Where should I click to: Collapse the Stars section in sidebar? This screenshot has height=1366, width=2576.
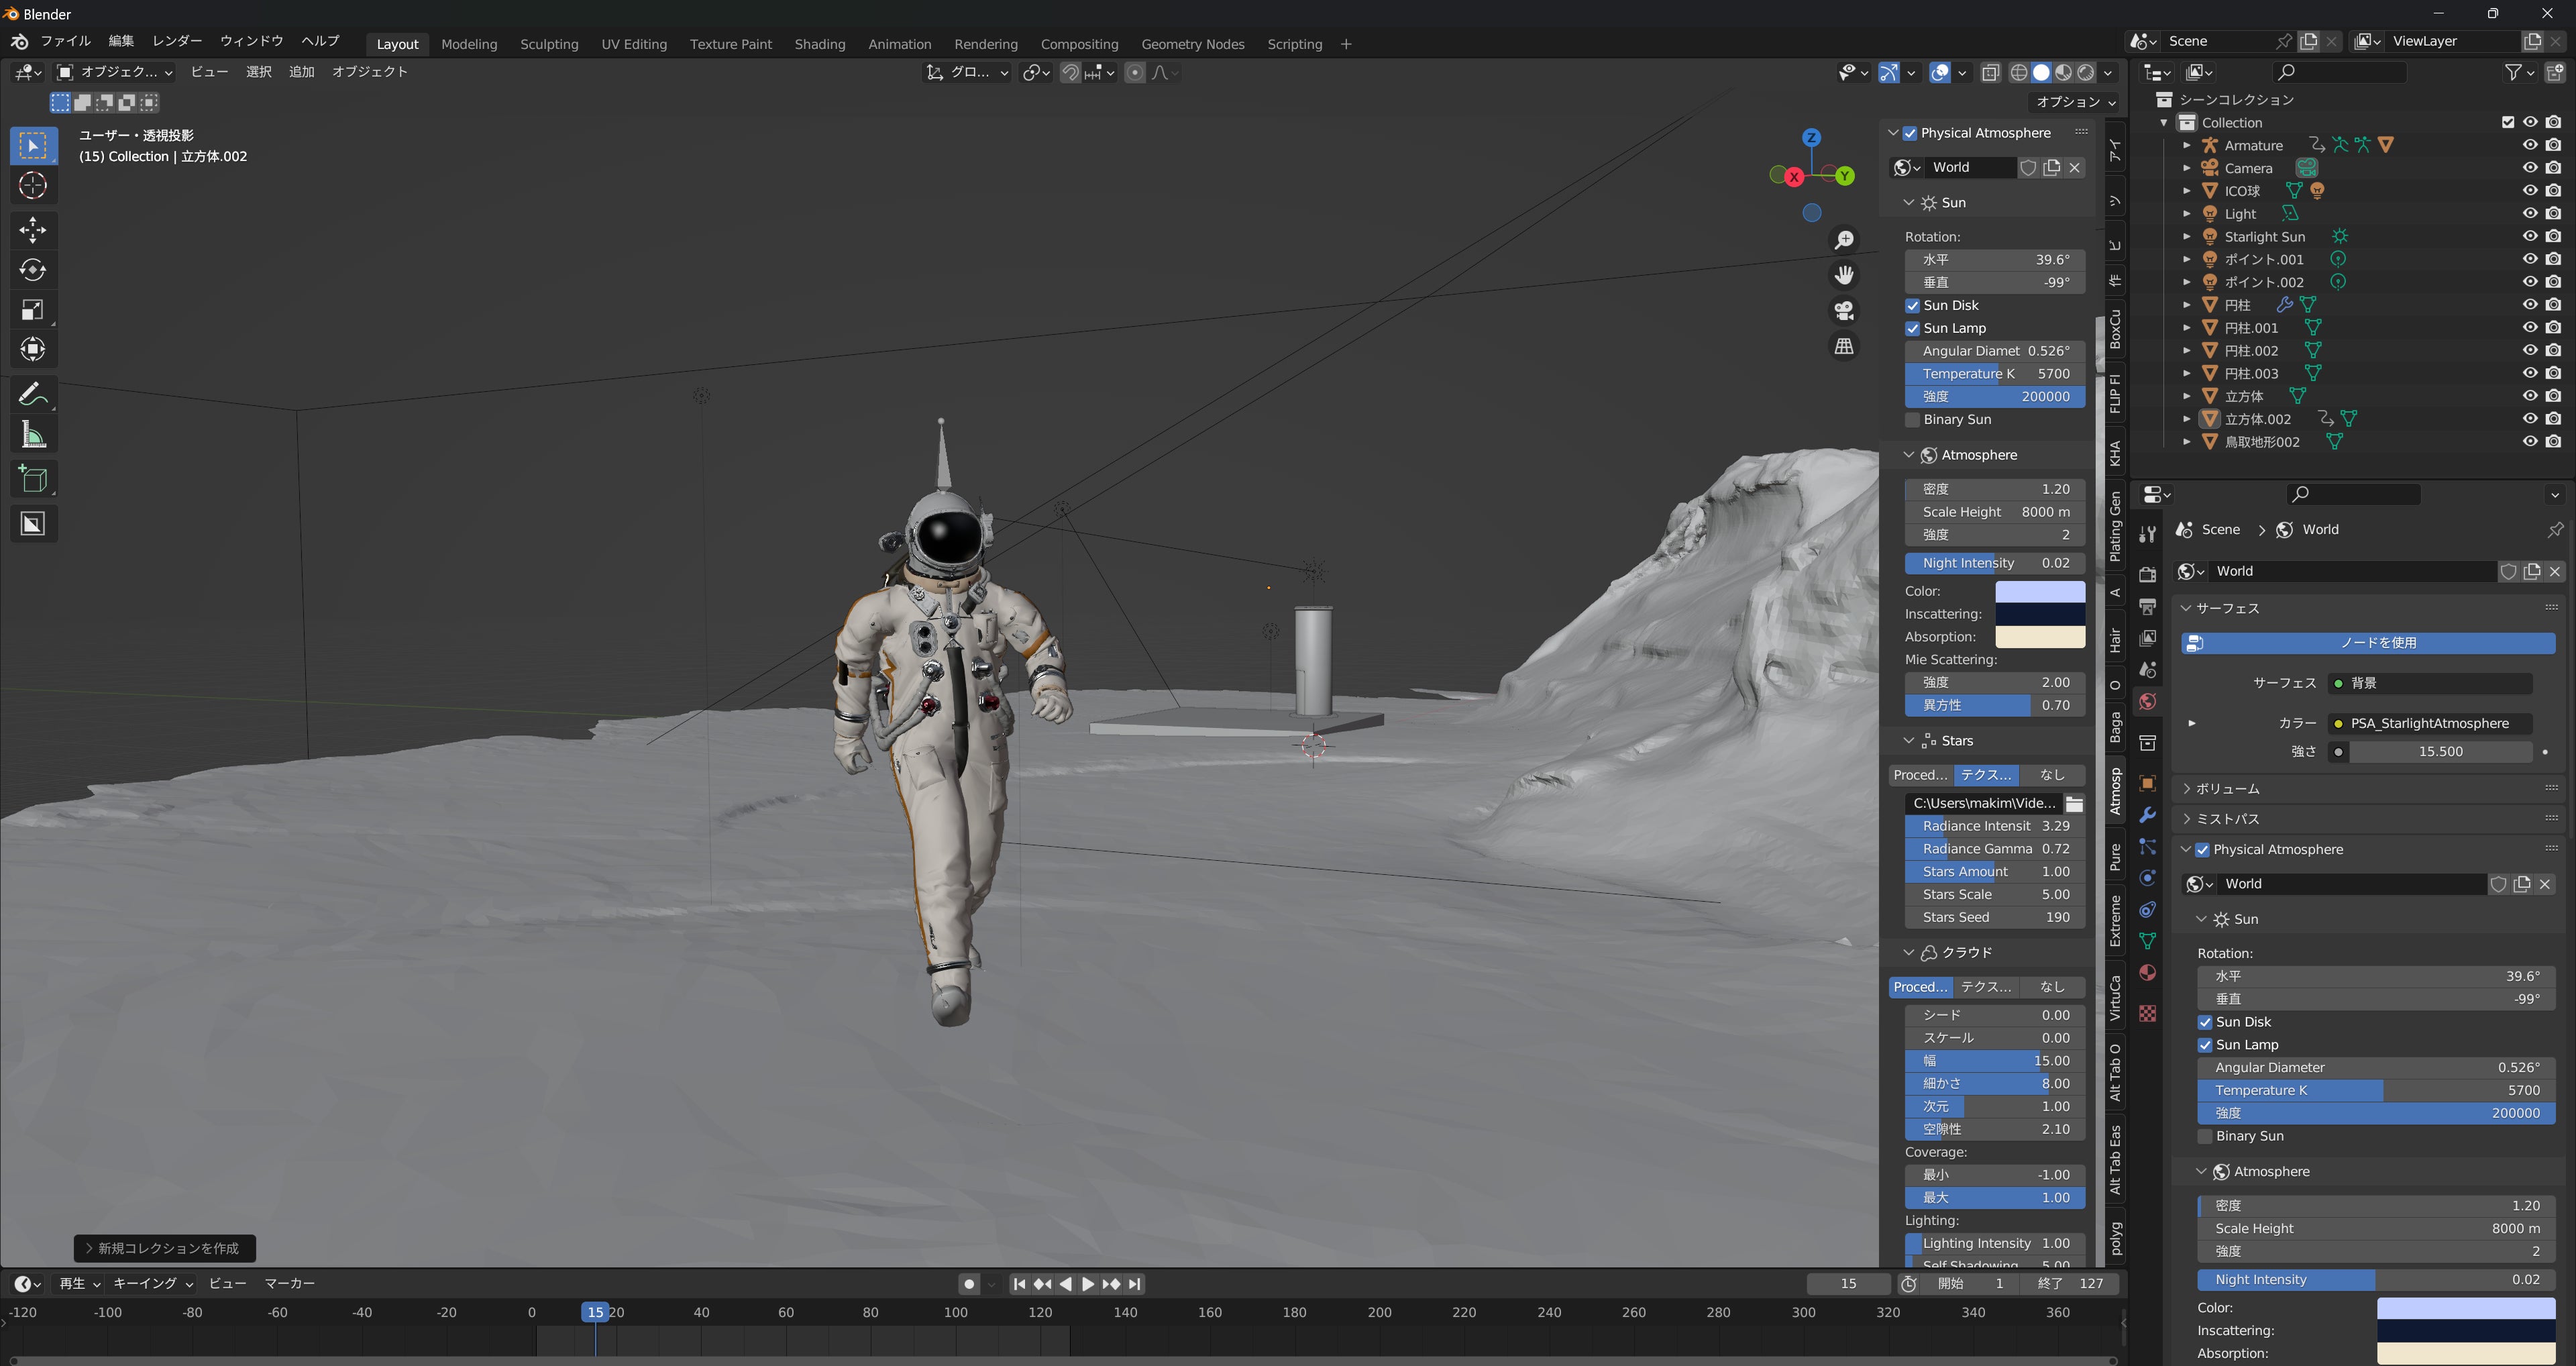(1908, 741)
